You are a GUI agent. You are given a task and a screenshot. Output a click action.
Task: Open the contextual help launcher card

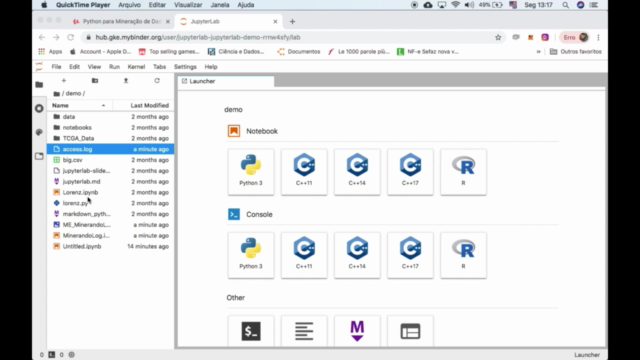pyautogui.click(x=410, y=331)
